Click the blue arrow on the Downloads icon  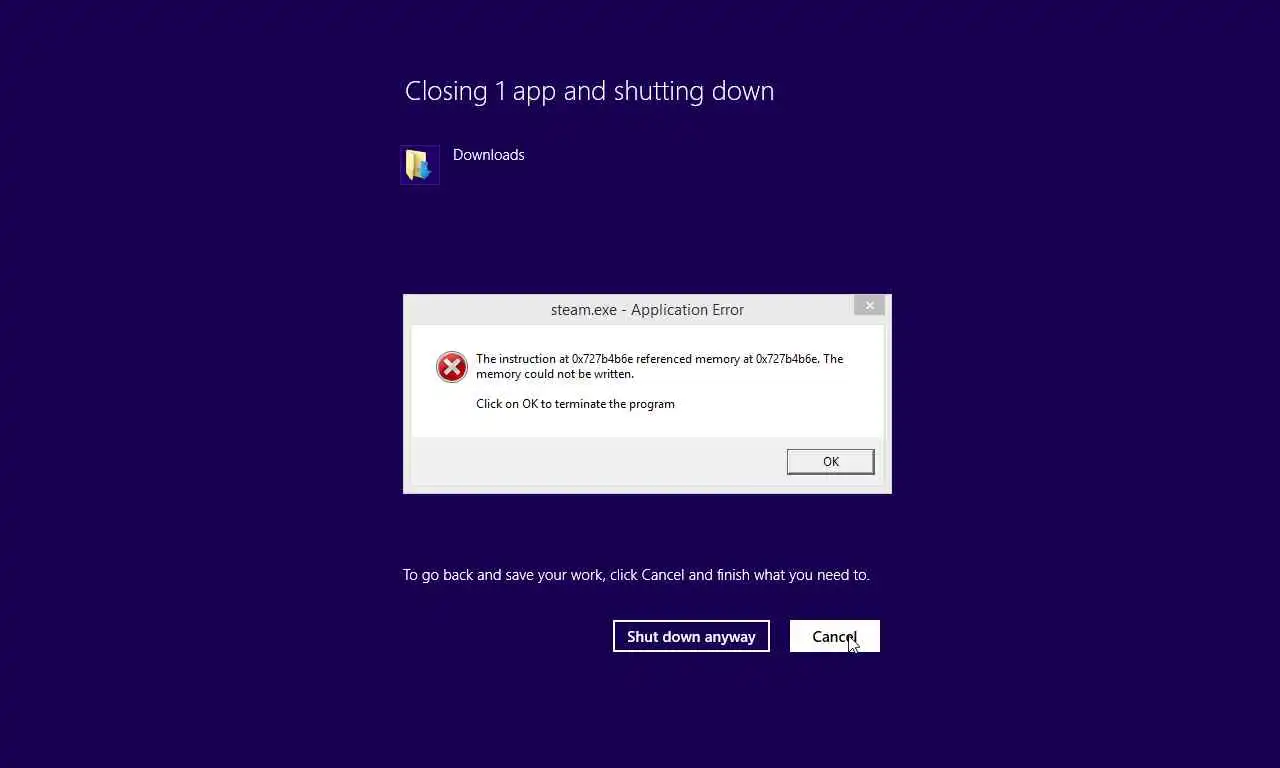(423, 169)
